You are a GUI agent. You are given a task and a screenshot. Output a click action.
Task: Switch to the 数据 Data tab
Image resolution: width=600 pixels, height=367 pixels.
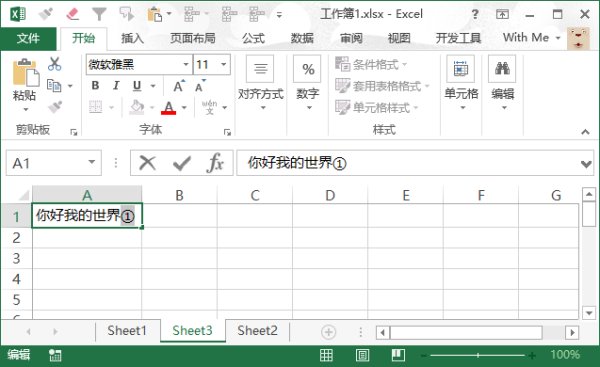pyautogui.click(x=302, y=38)
